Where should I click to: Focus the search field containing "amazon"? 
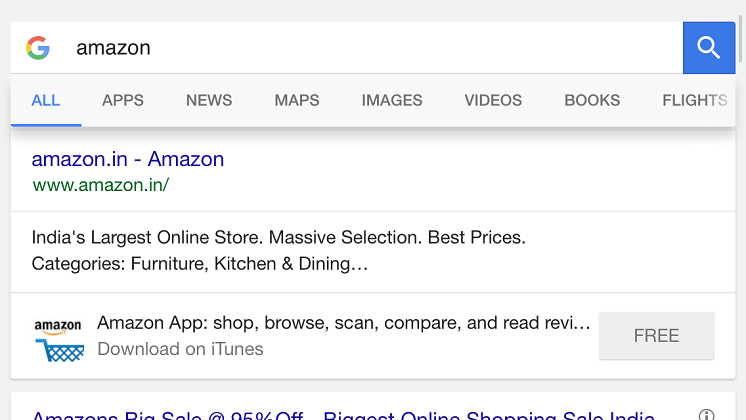click(370, 48)
